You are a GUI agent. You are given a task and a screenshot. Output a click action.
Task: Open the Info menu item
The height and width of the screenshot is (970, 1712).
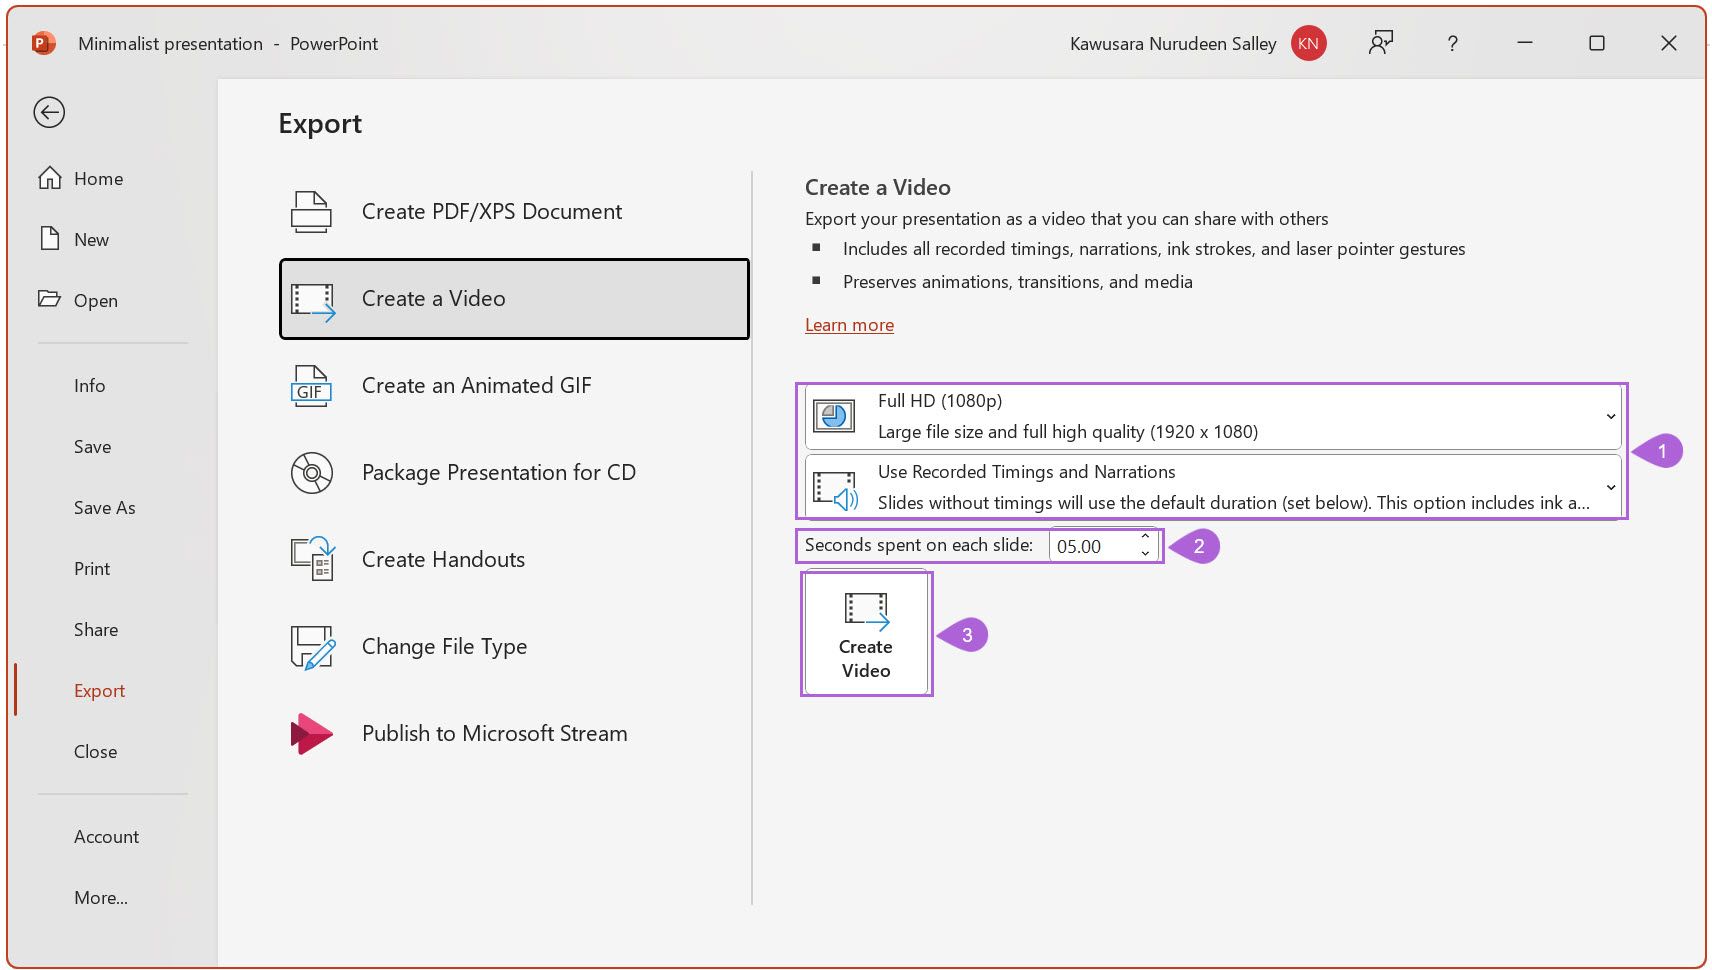(89, 386)
